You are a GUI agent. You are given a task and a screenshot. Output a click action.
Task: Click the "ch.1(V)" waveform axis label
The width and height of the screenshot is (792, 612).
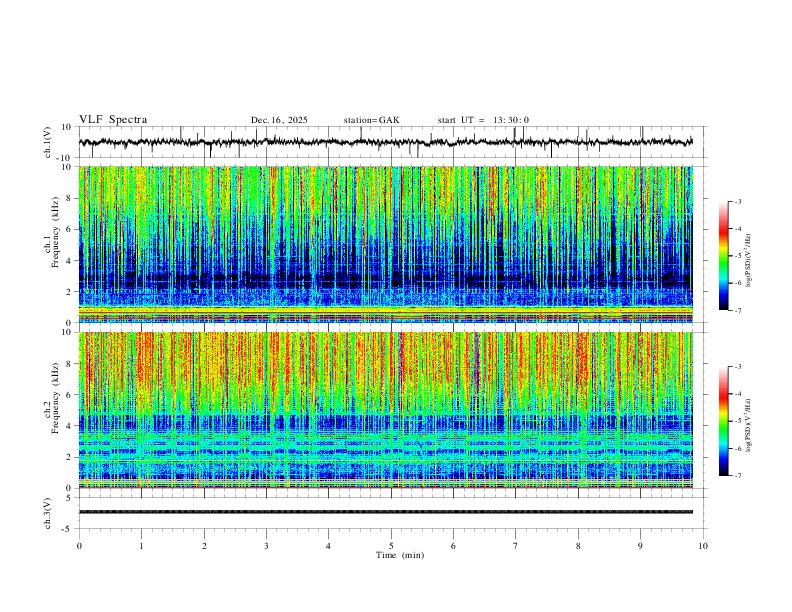tap(48, 142)
